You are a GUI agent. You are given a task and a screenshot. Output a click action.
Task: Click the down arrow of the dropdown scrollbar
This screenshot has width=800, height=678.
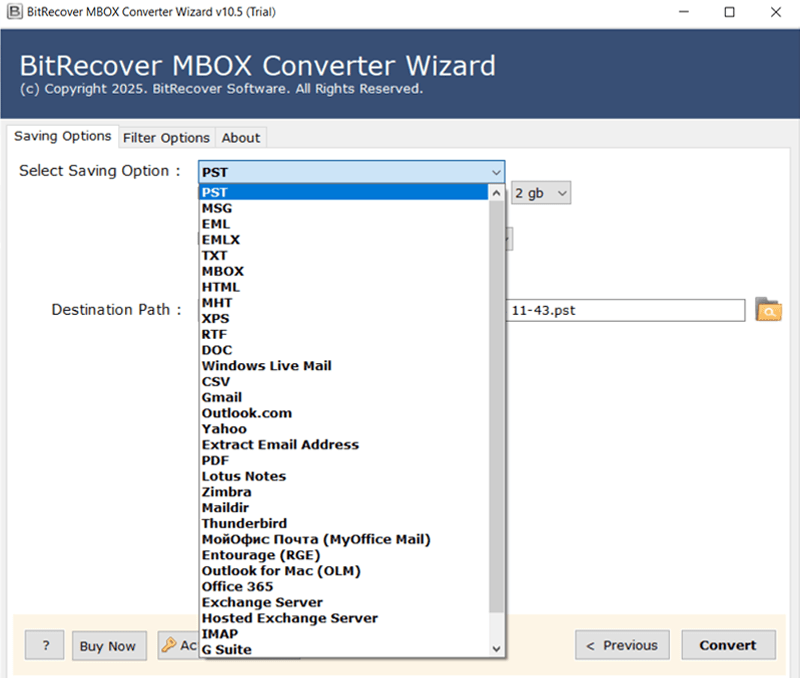(497, 648)
